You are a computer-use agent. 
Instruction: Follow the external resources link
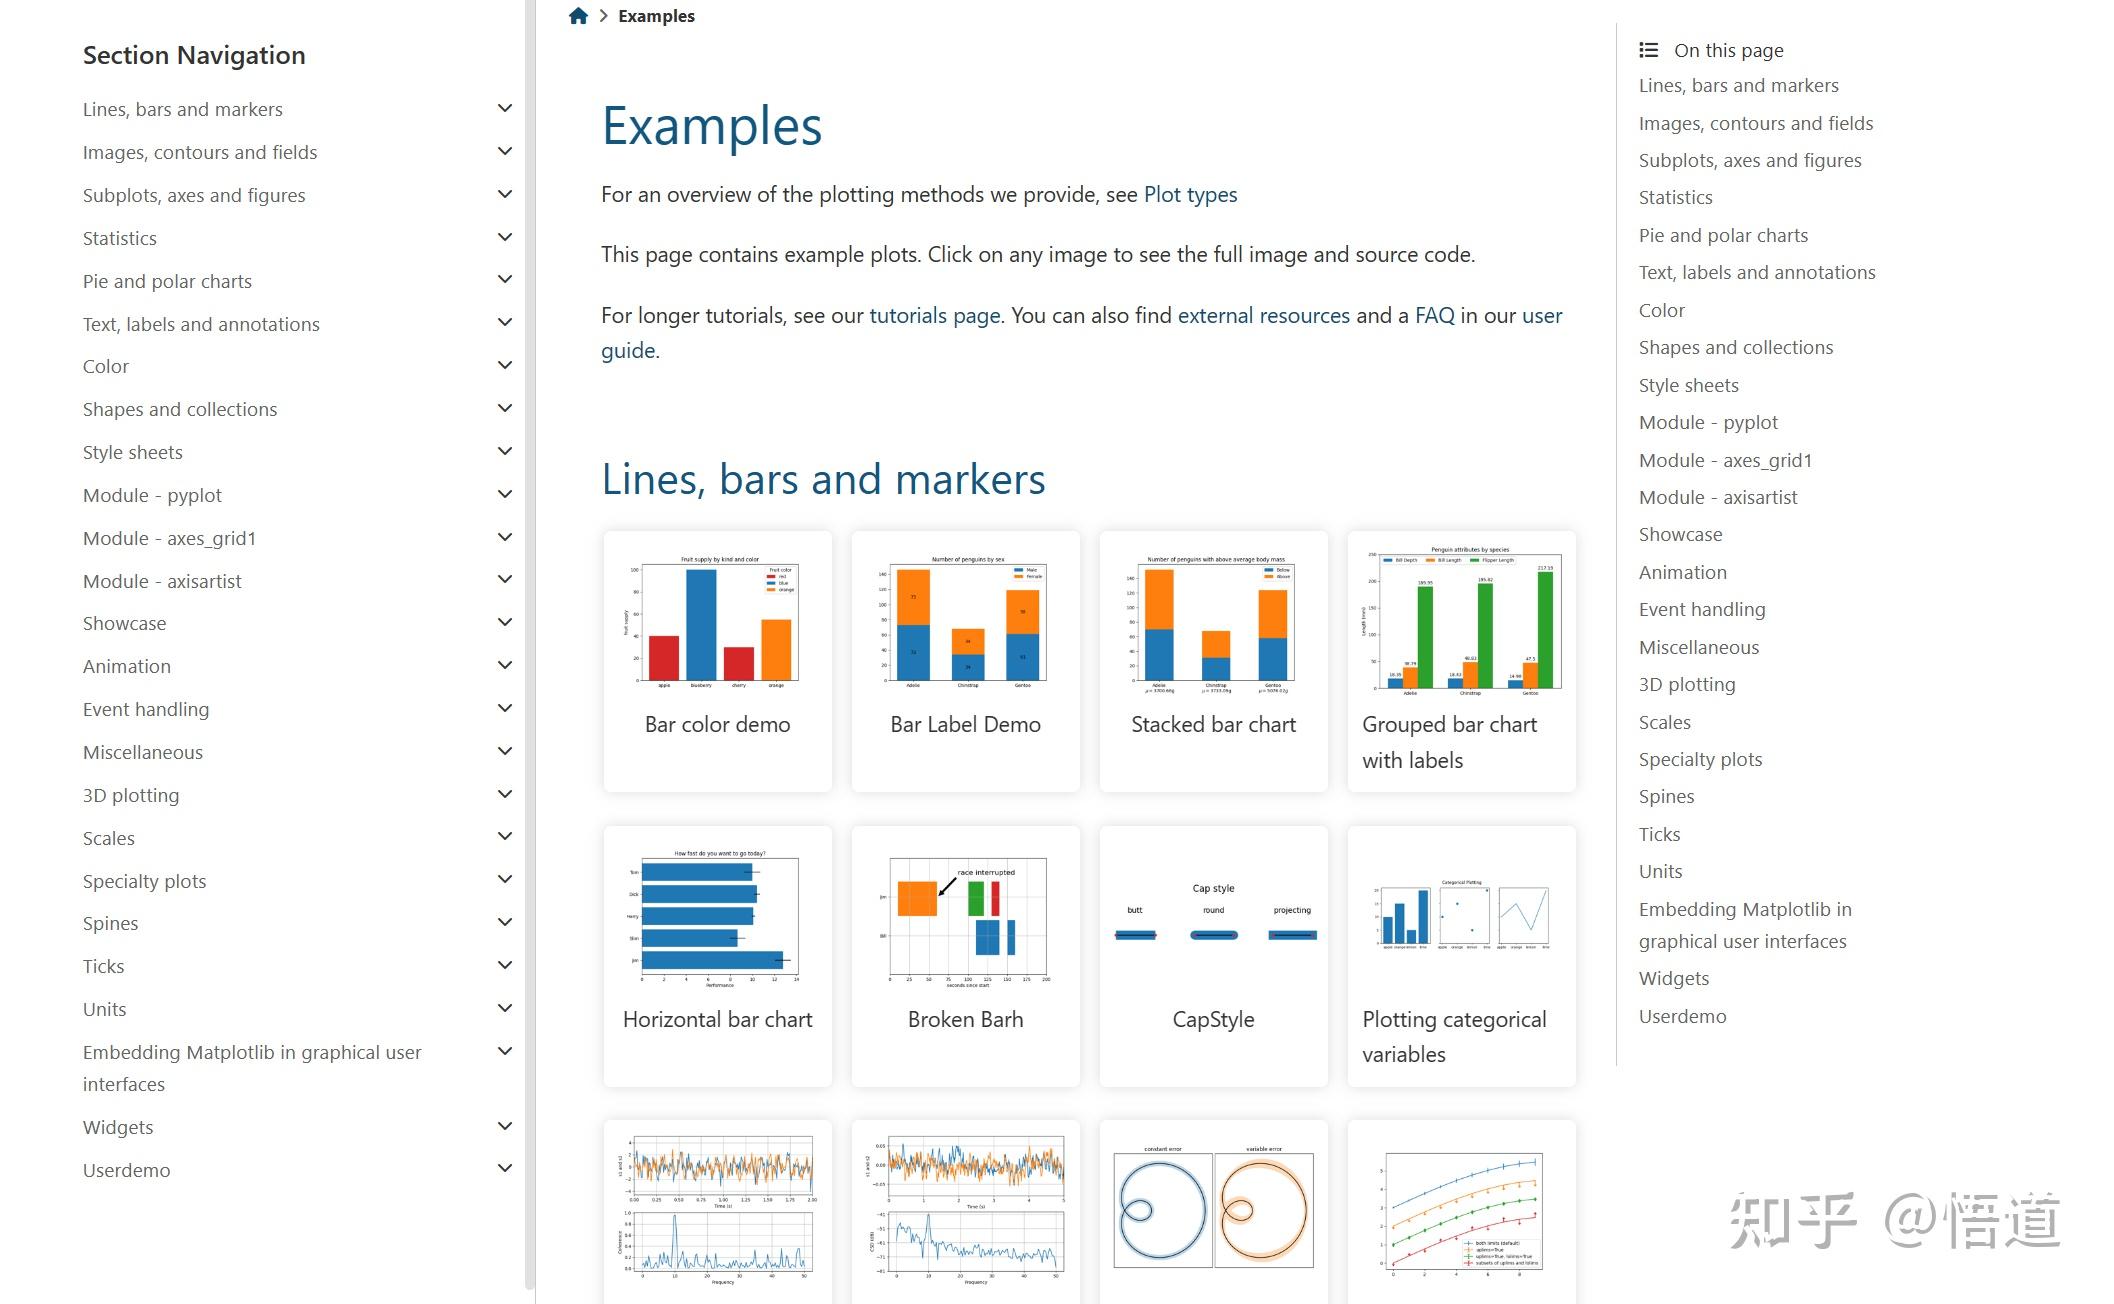1264,316
